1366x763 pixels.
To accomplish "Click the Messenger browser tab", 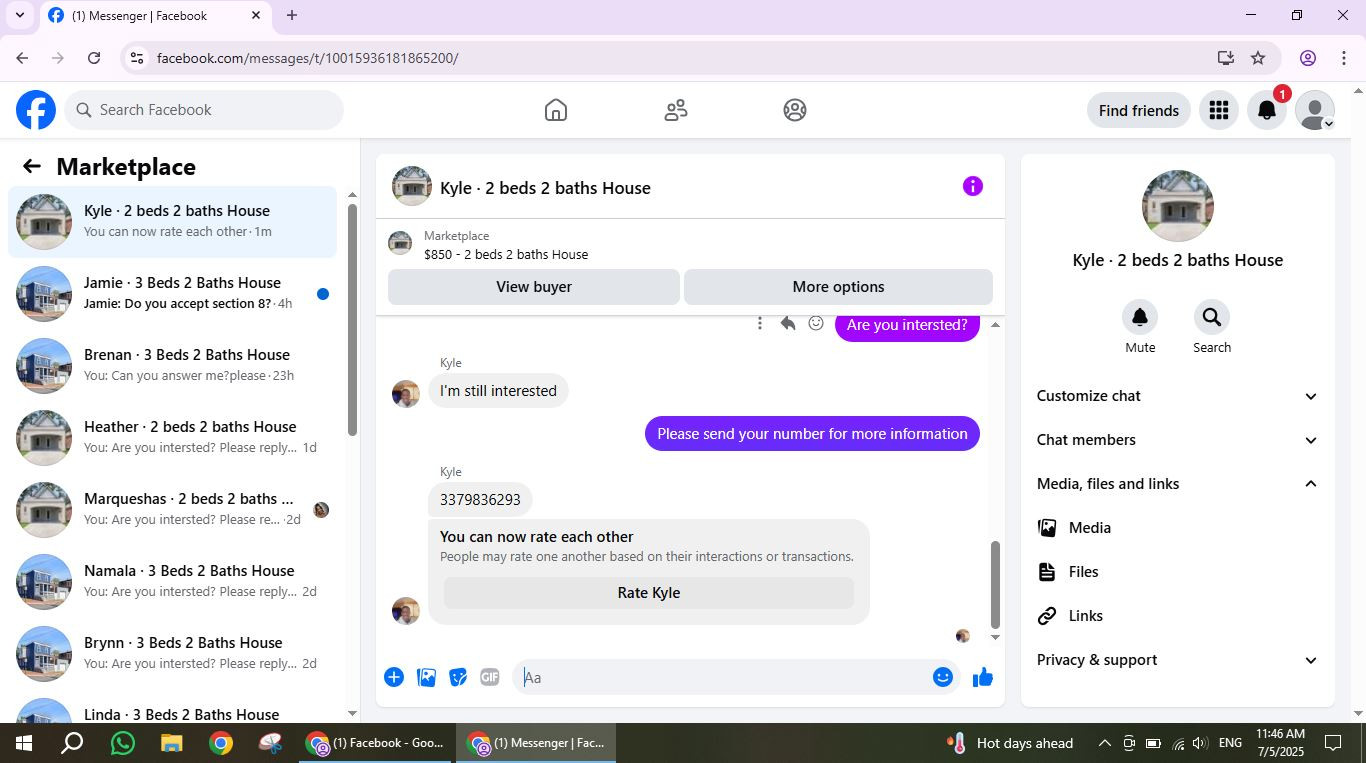I will [155, 16].
